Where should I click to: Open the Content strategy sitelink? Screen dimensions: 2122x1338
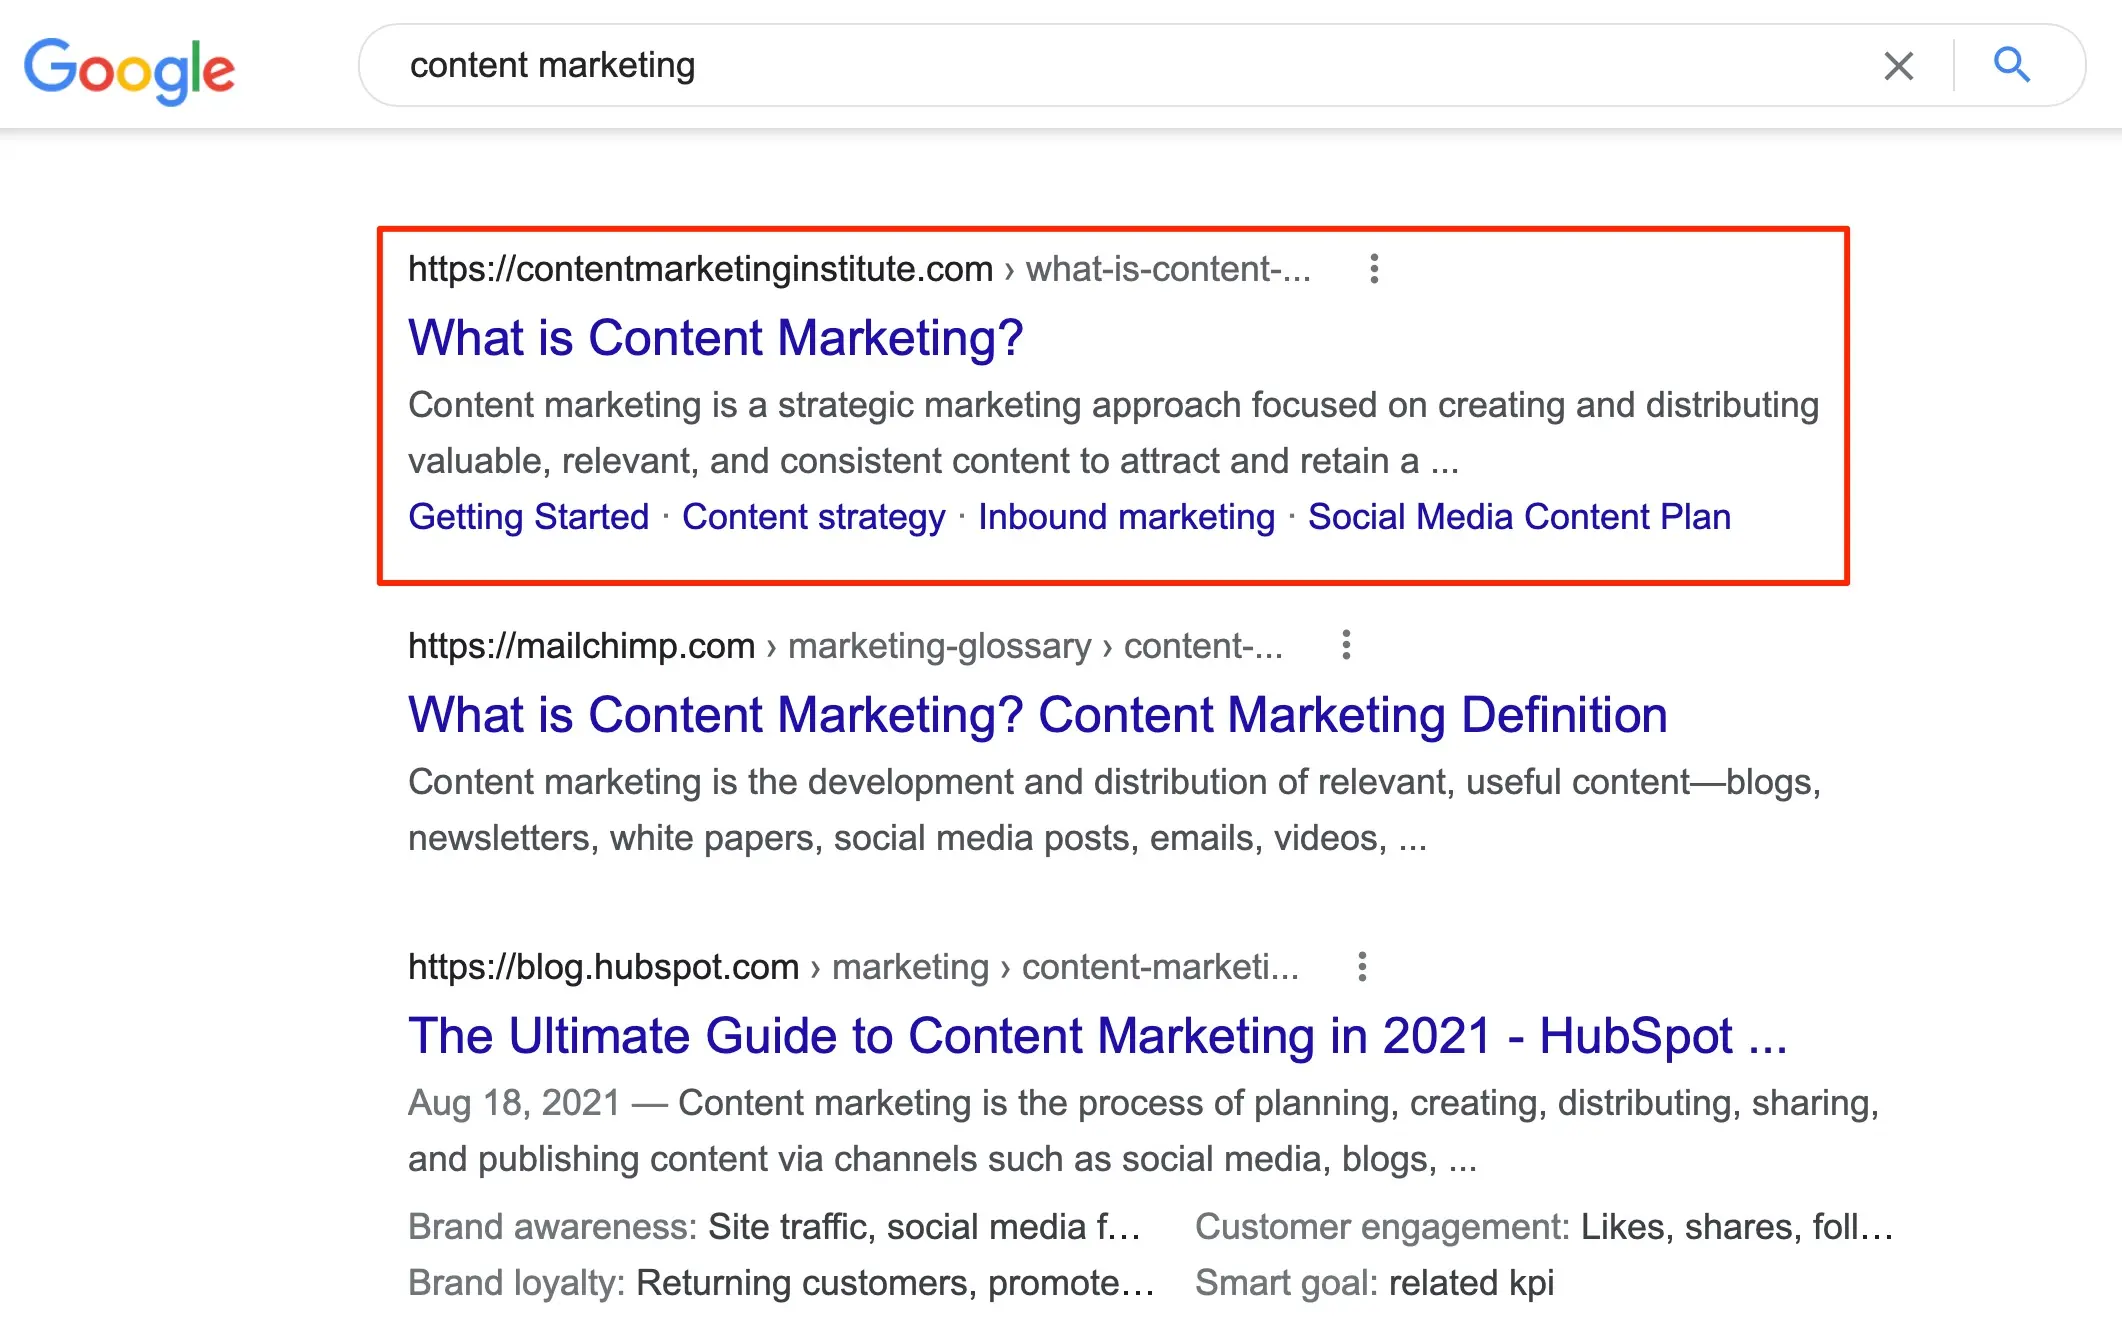[x=813, y=517]
